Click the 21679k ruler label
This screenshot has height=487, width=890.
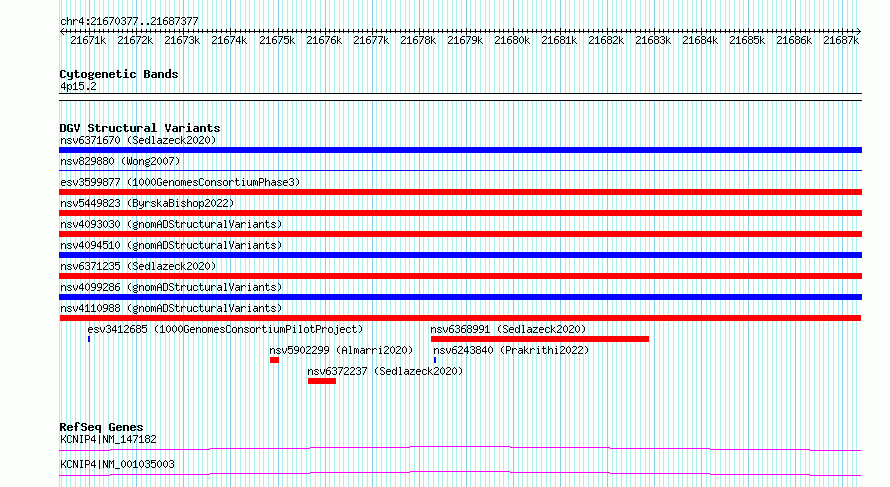coord(465,40)
